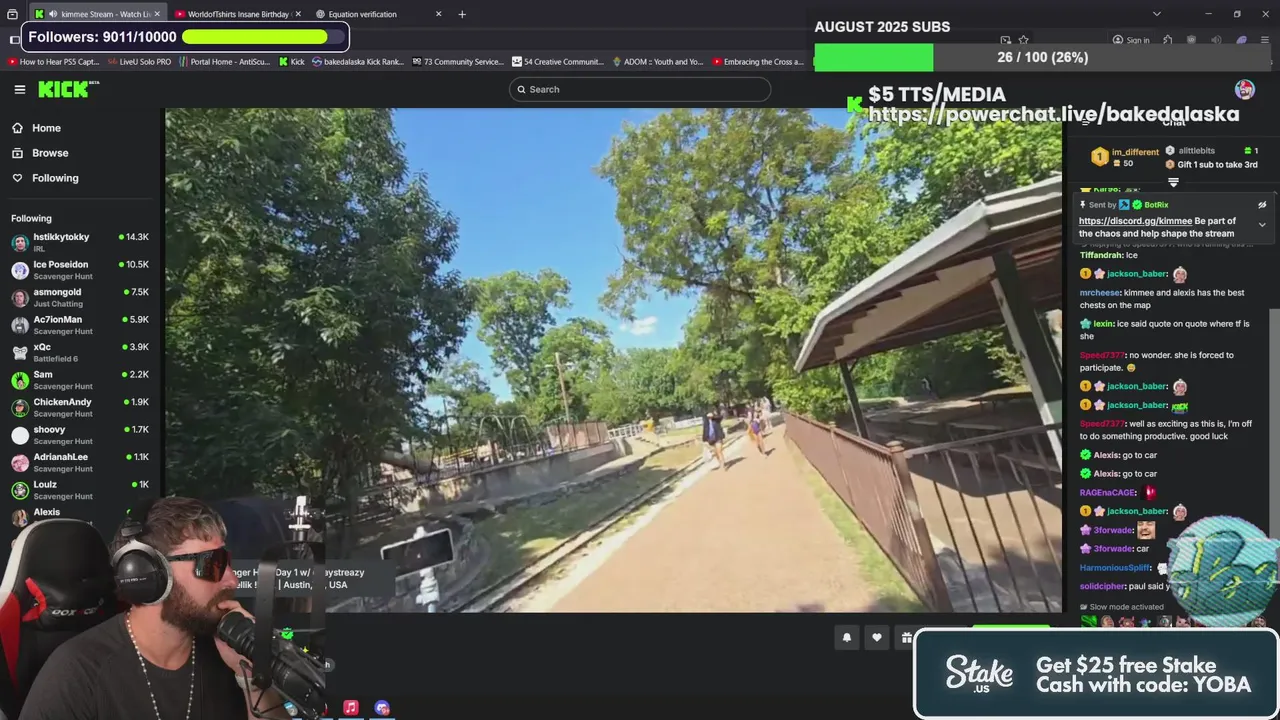
Task: Open the Kick hamburger menu
Action: pyautogui.click(x=19, y=89)
